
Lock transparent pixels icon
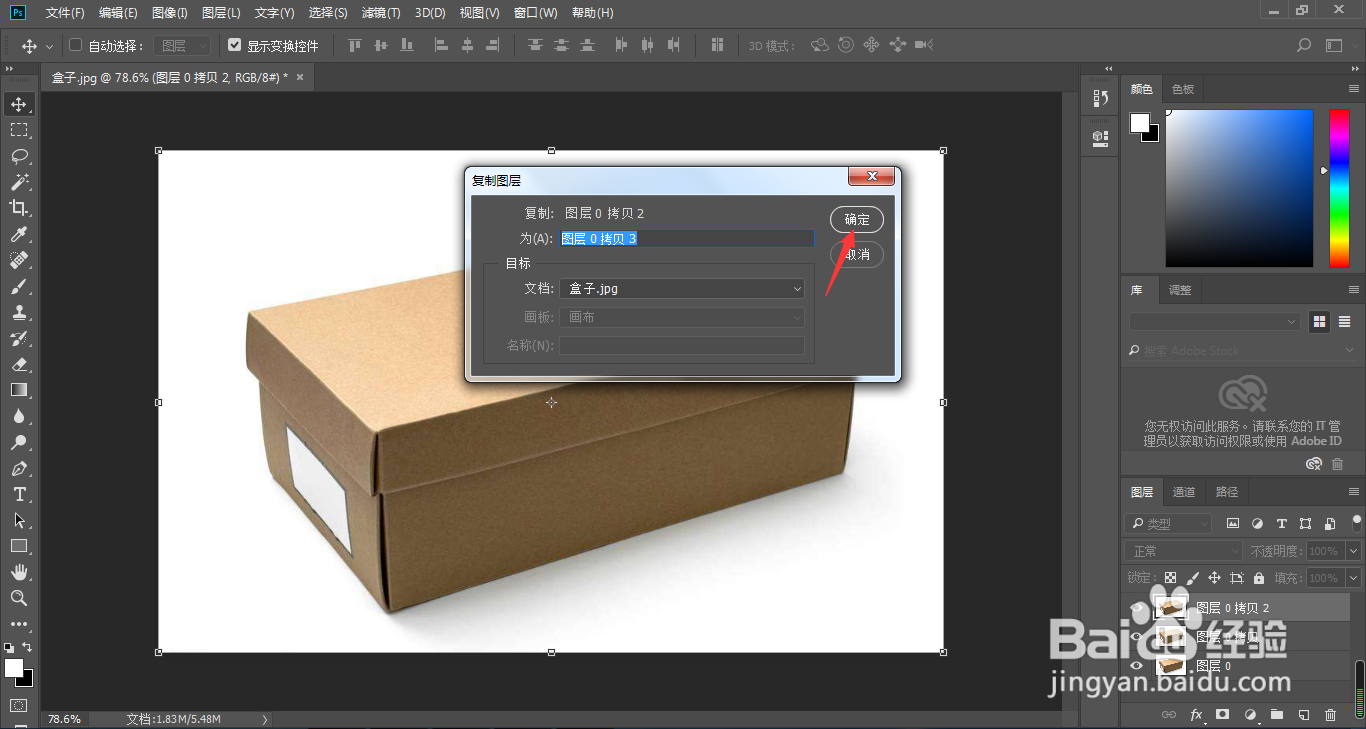1170,578
